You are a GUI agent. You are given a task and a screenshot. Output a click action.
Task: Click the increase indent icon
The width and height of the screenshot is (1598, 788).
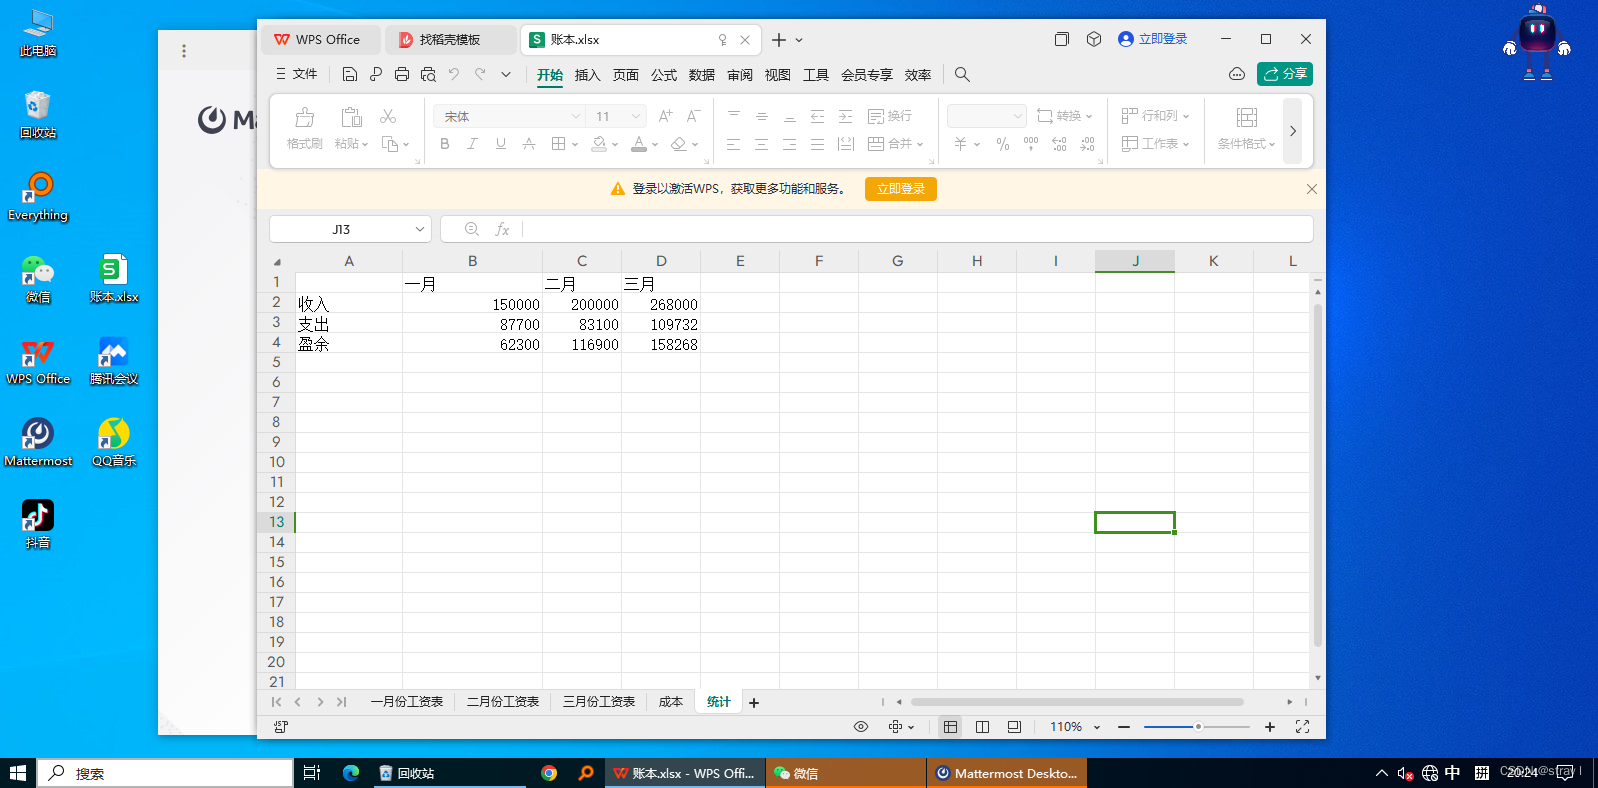point(846,116)
